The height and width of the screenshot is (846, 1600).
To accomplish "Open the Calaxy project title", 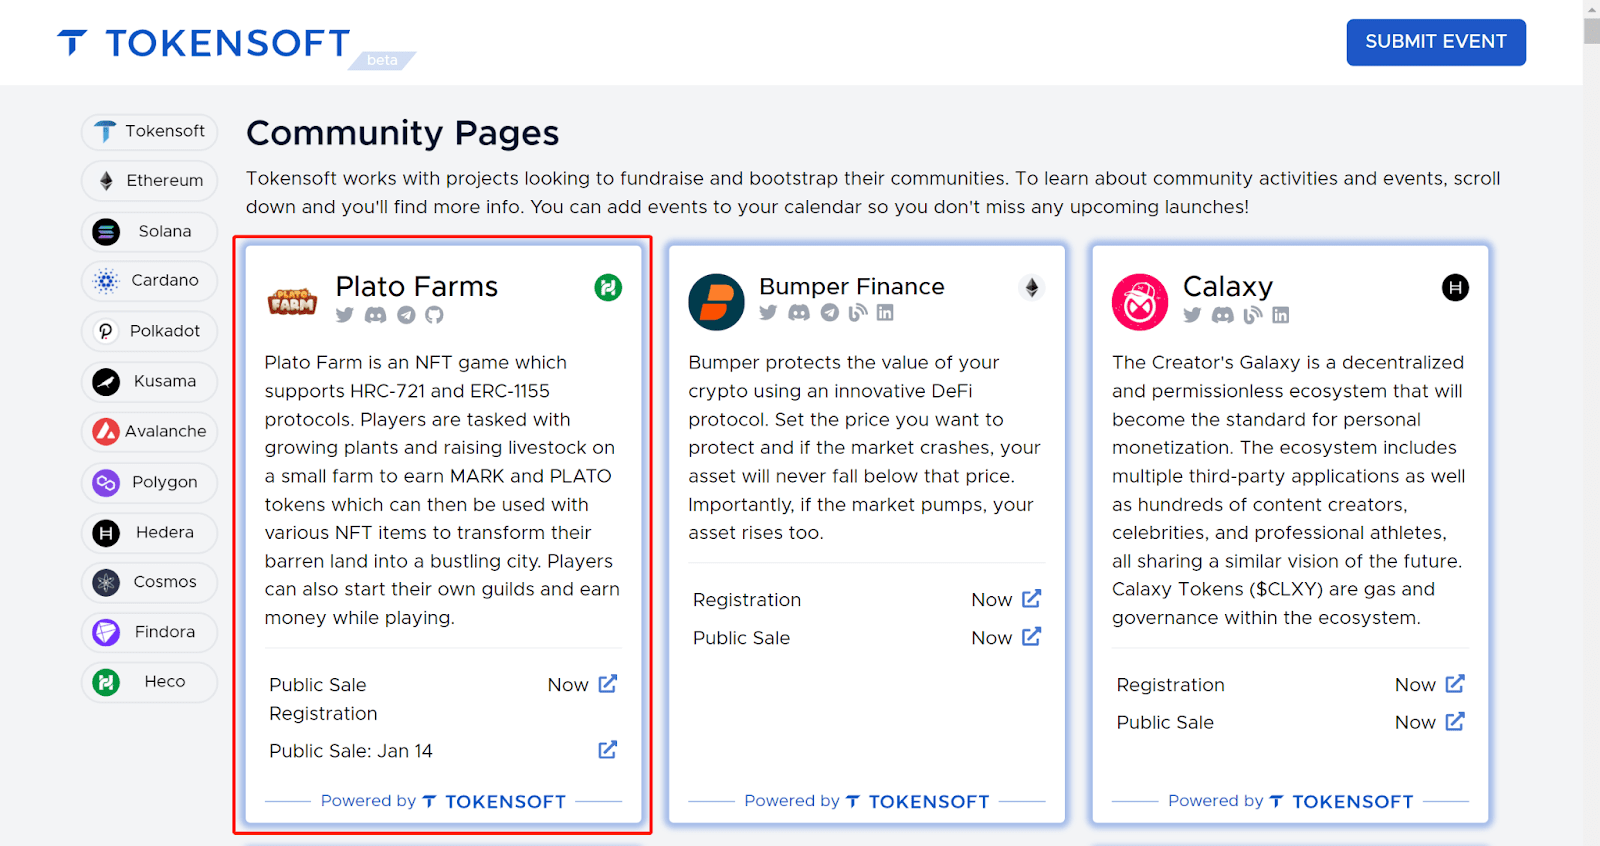I will 1228,287.
